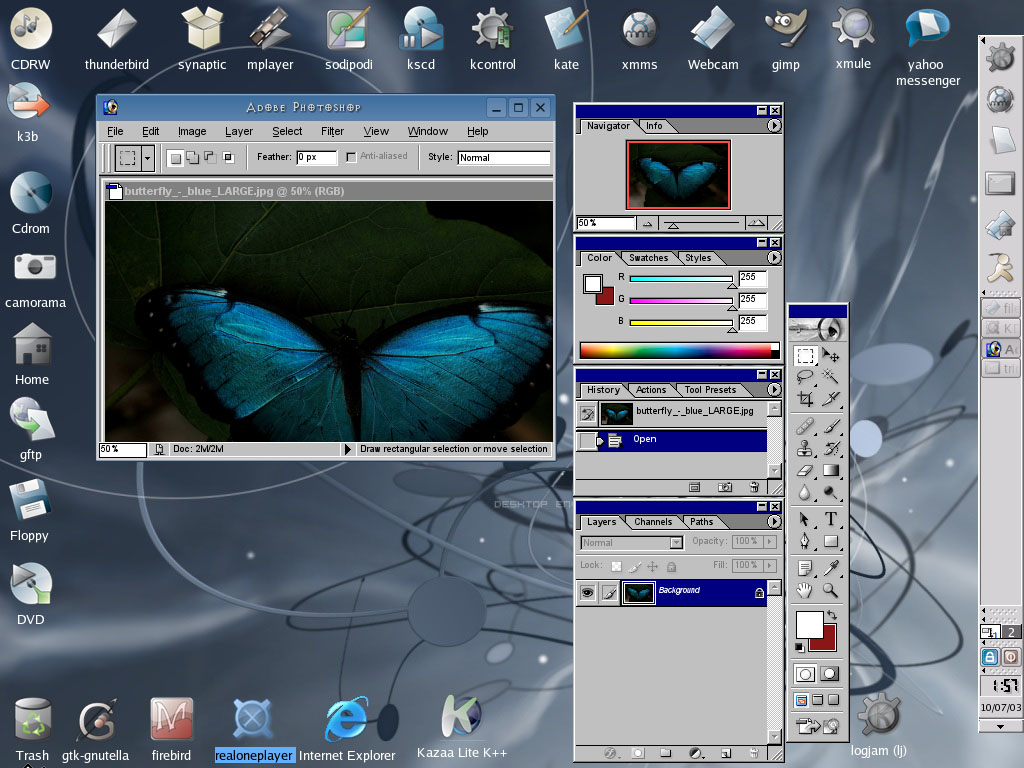Create new snapshot in History palette
This screenshot has width=1024, height=768.
point(724,487)
